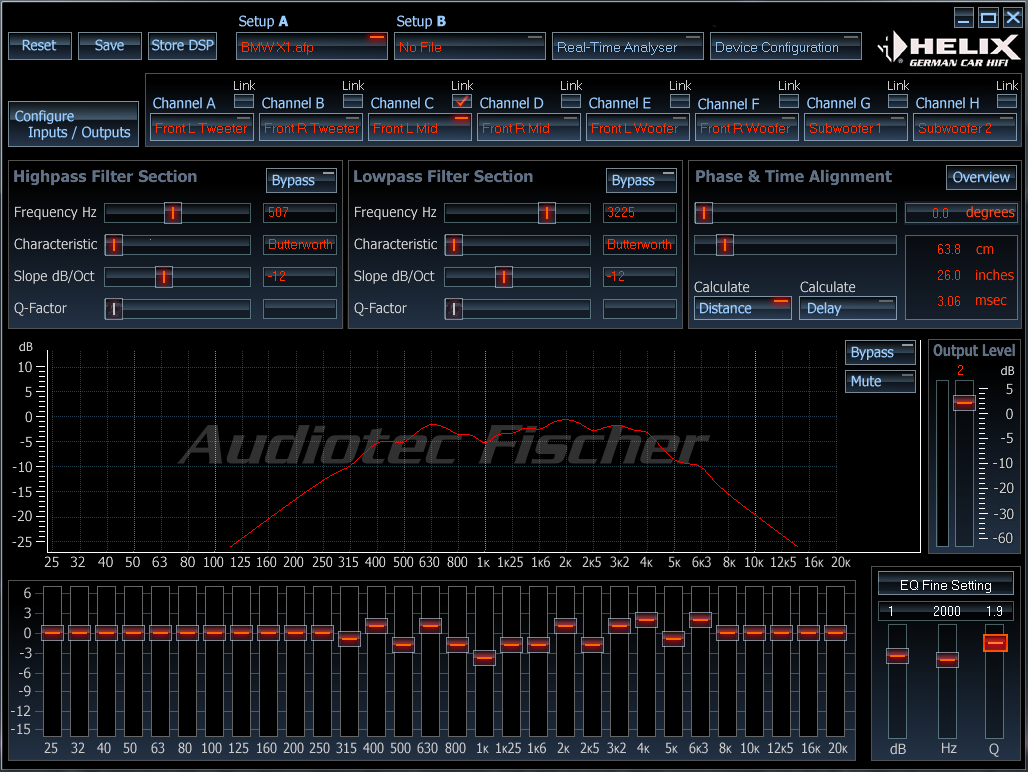Enable the Link checkbox after Channel A
The width and height of the screenshot is (1028, 772).
[x=244, y=102]
